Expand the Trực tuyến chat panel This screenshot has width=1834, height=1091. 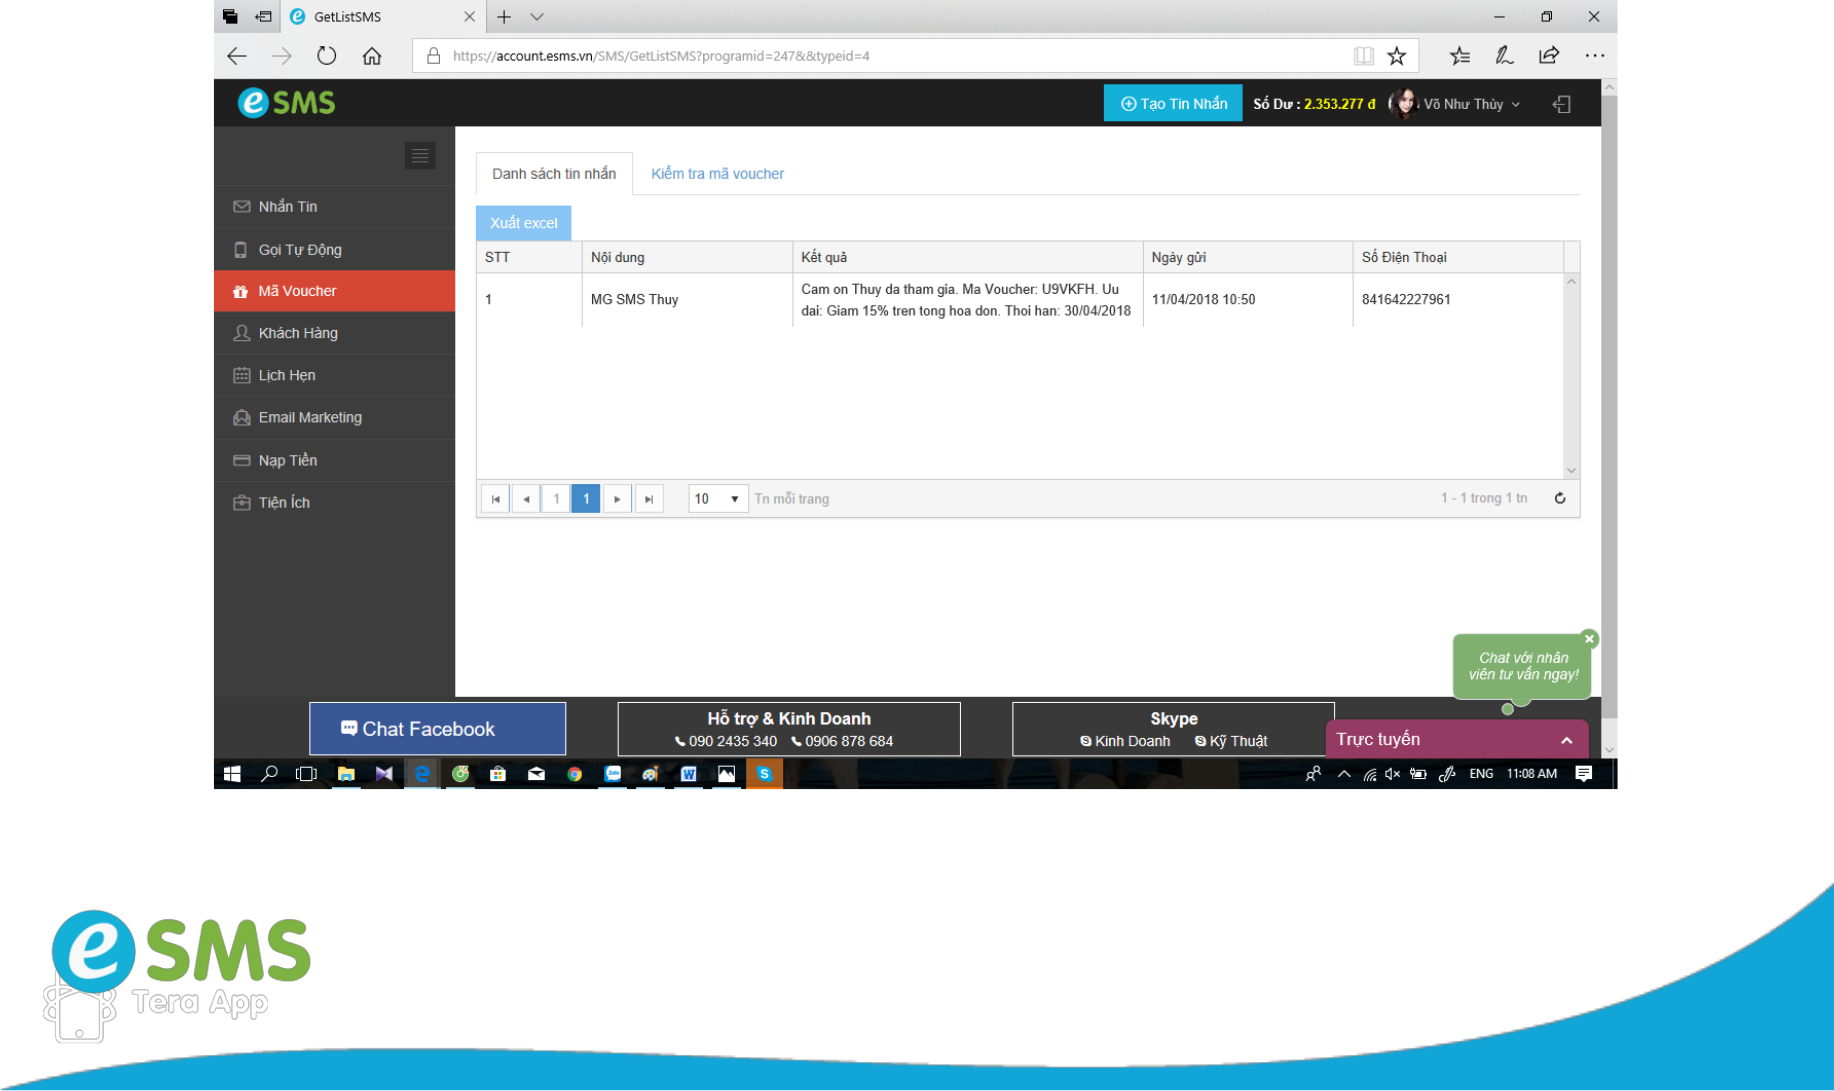[x=1457, y=740]
